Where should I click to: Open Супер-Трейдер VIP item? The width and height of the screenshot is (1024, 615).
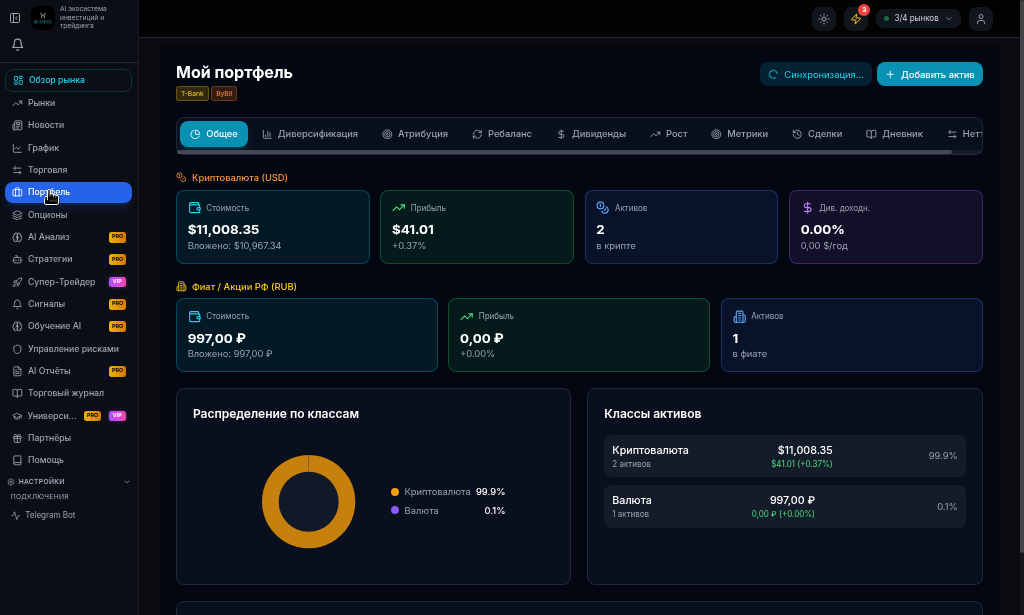(69, 282)
